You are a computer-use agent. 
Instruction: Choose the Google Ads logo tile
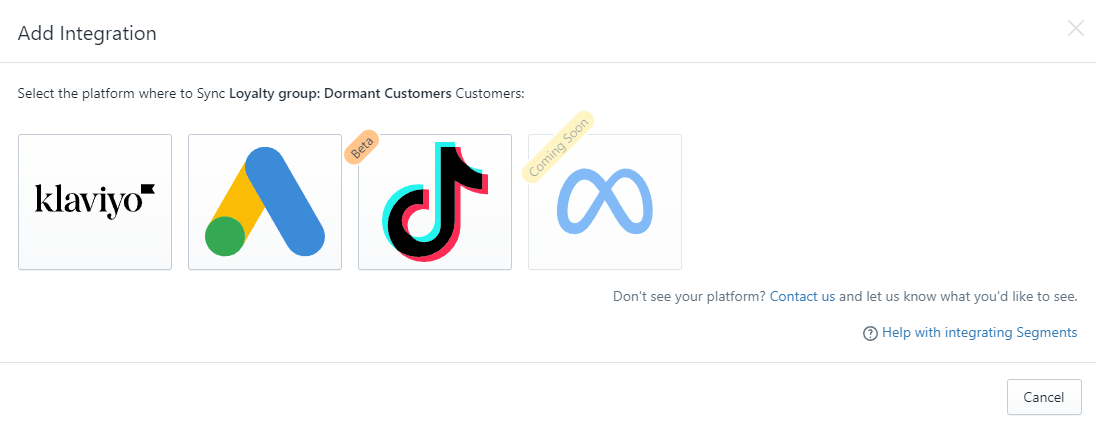point(265,202)
